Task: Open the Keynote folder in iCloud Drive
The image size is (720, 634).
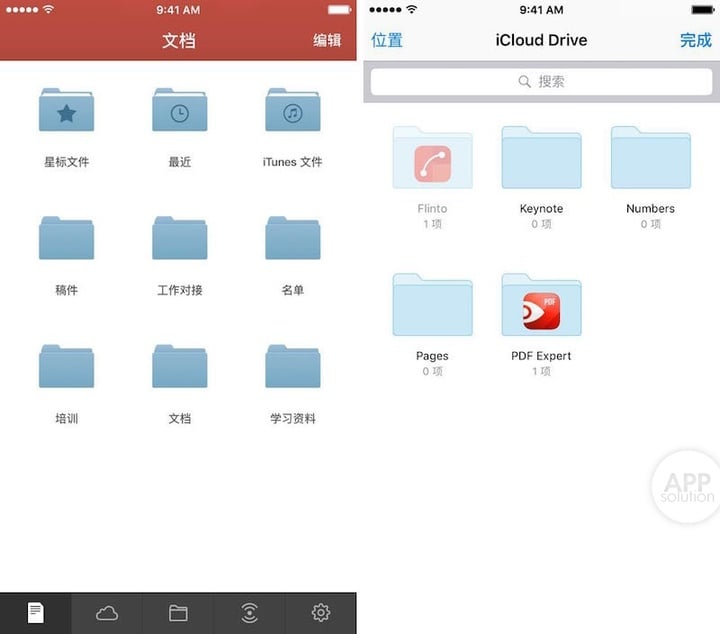Action: 541,160
